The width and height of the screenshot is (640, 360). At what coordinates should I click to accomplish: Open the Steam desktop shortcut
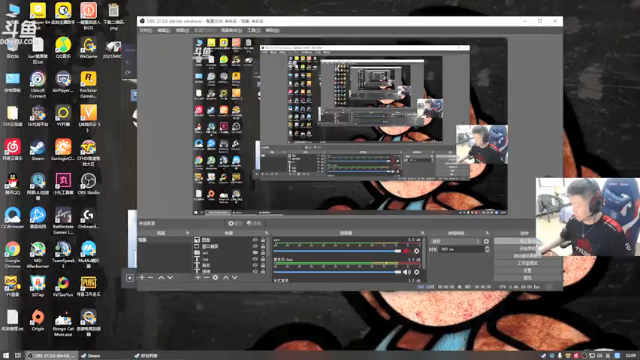(38, 150)
